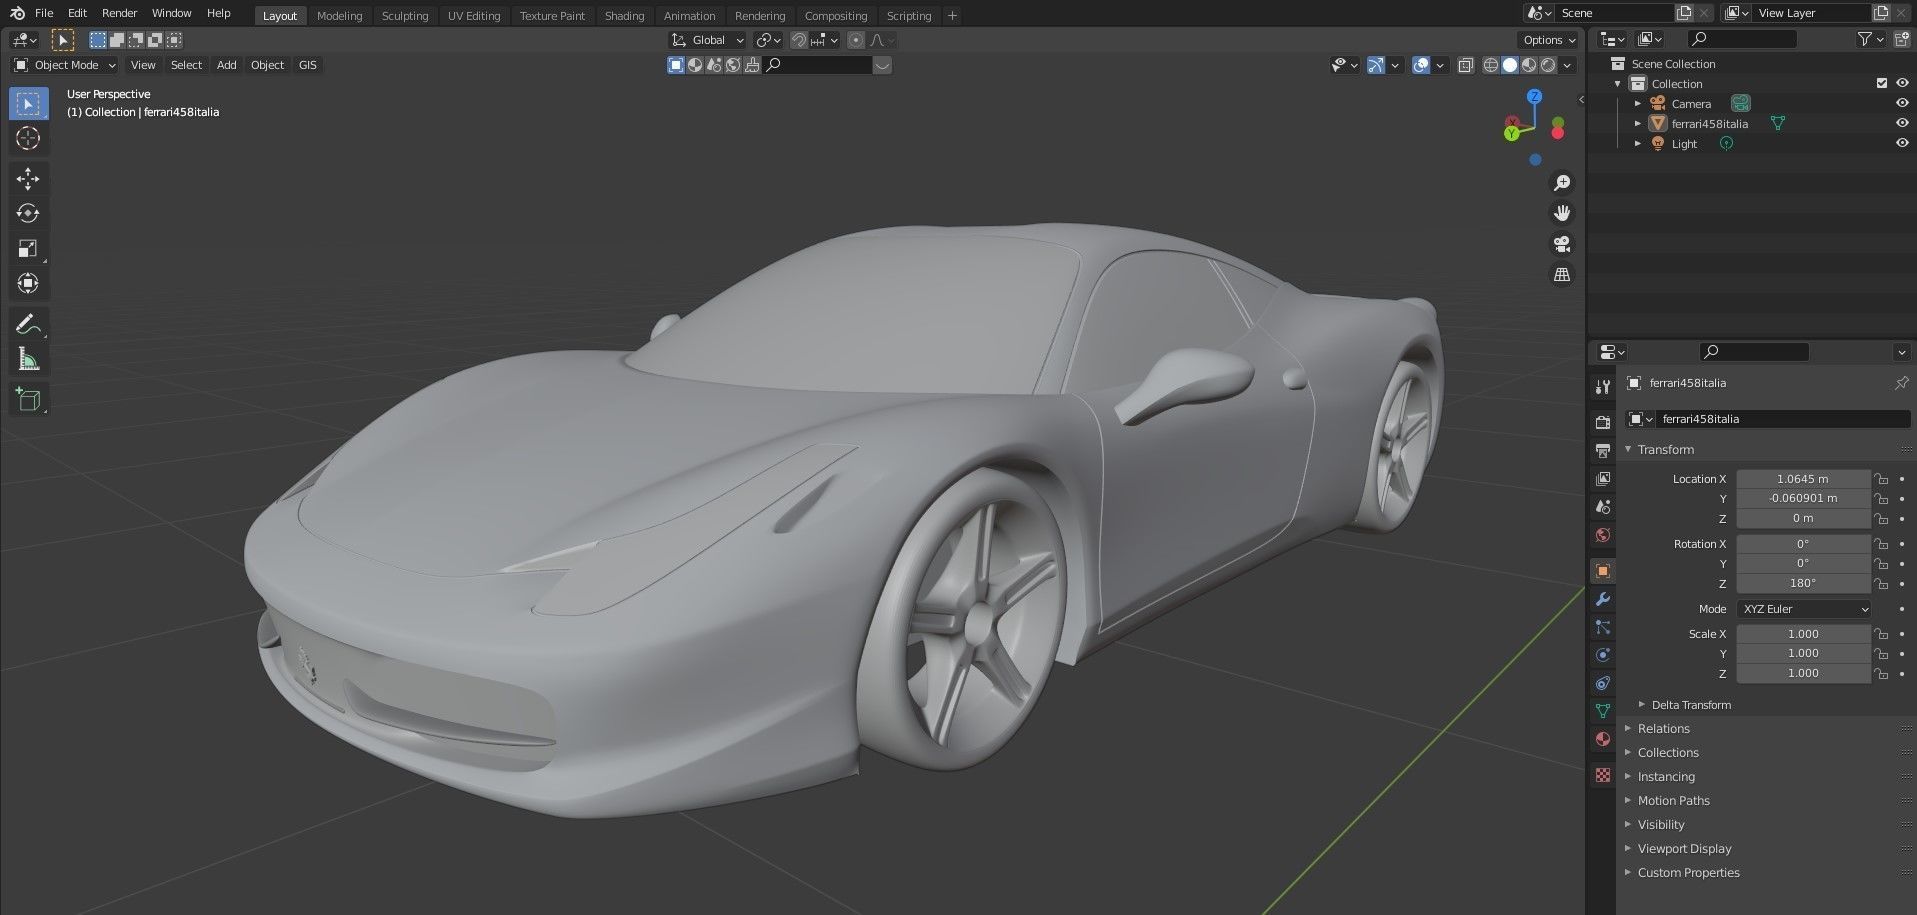Open the XYZ Euler rotation mode dropdown
1917x915 pixels.
1804,609
